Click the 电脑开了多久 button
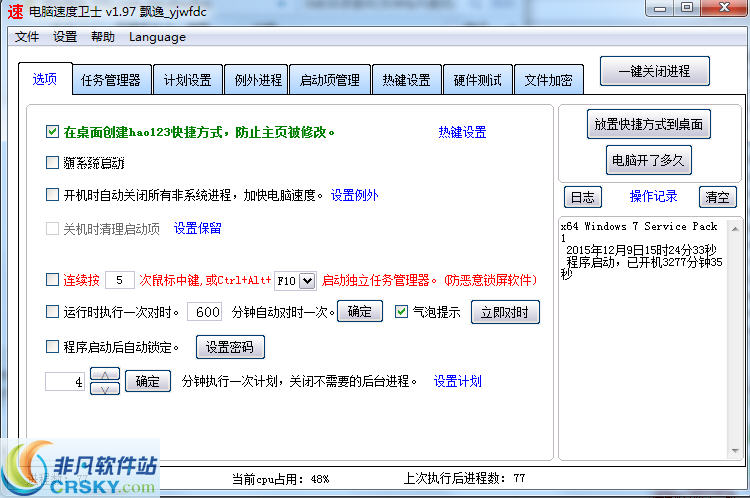 pos(649,160)
